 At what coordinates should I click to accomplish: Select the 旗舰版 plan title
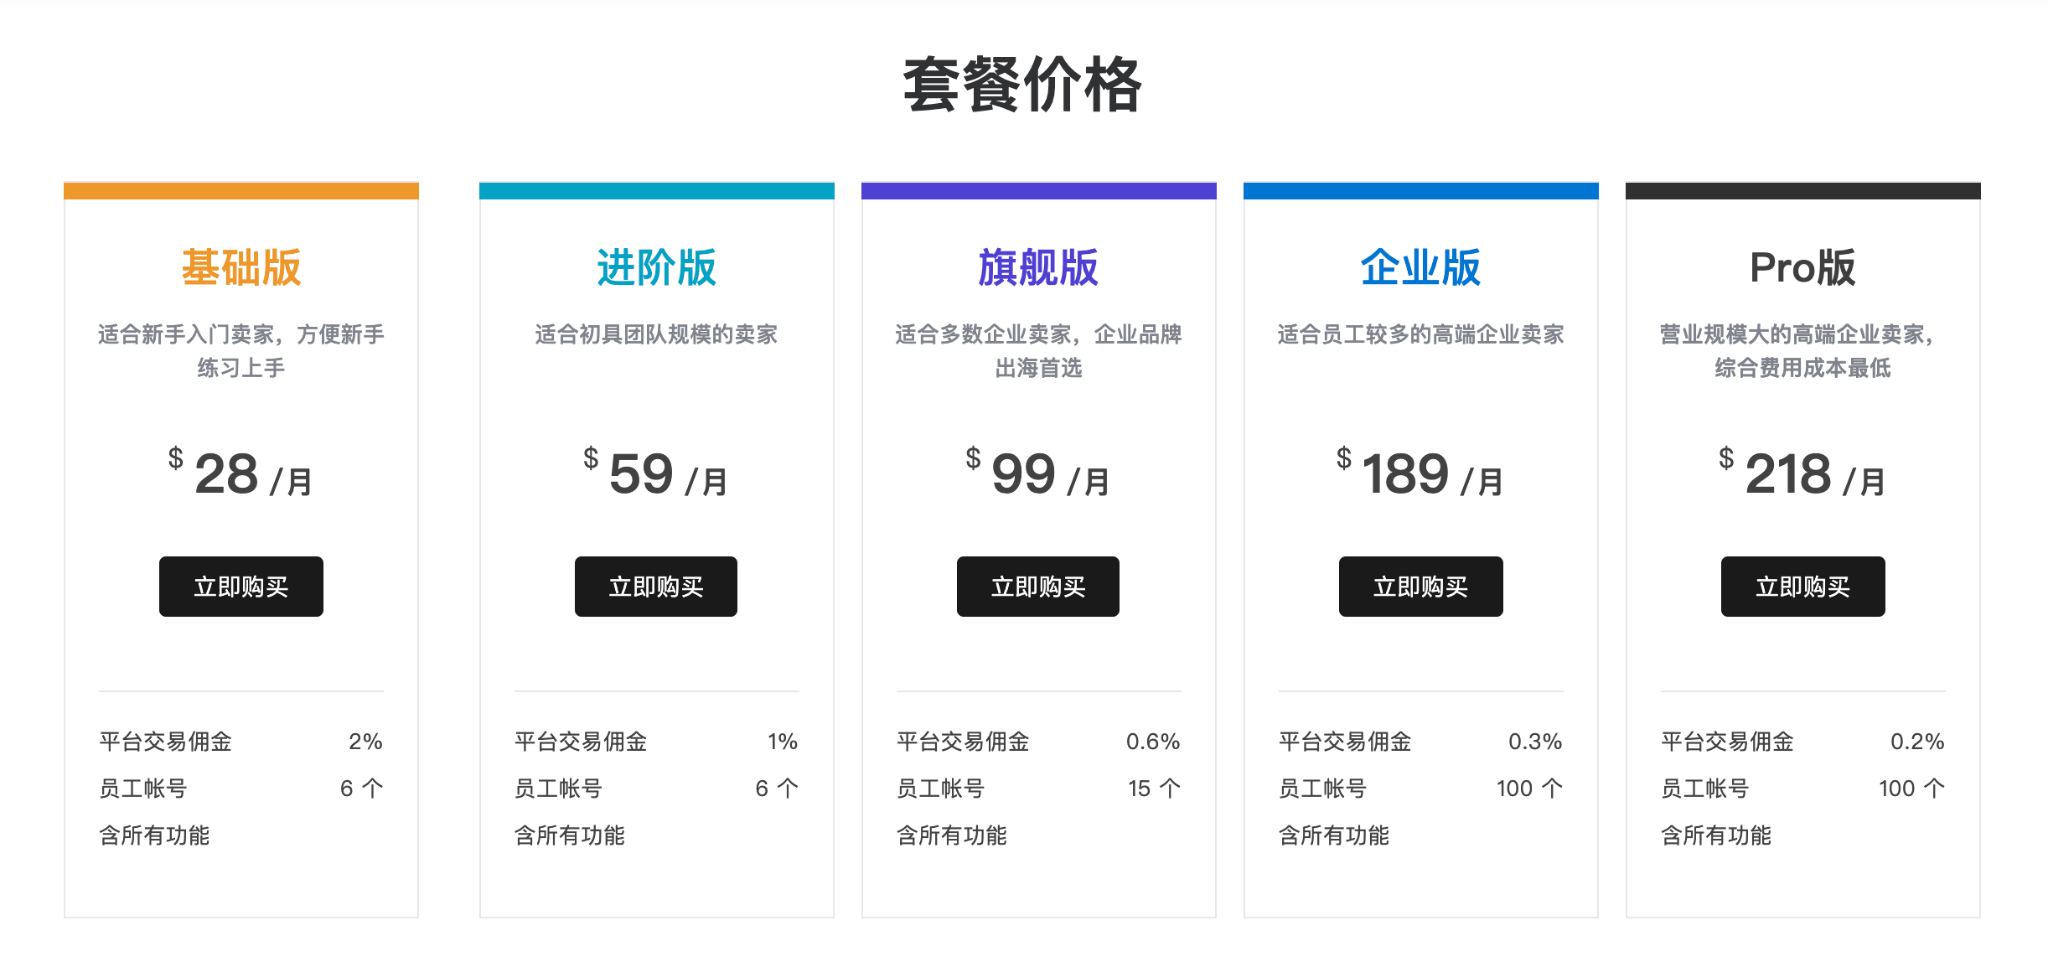tap(1038, 266)
